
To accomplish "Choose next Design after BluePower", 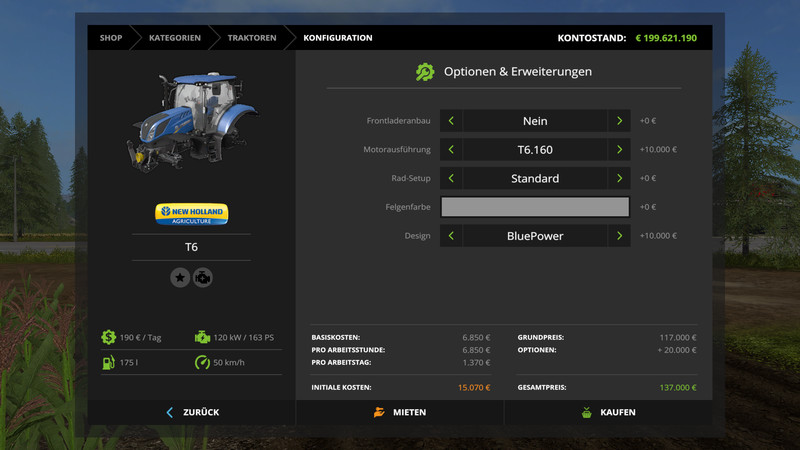I will (619, 236).
